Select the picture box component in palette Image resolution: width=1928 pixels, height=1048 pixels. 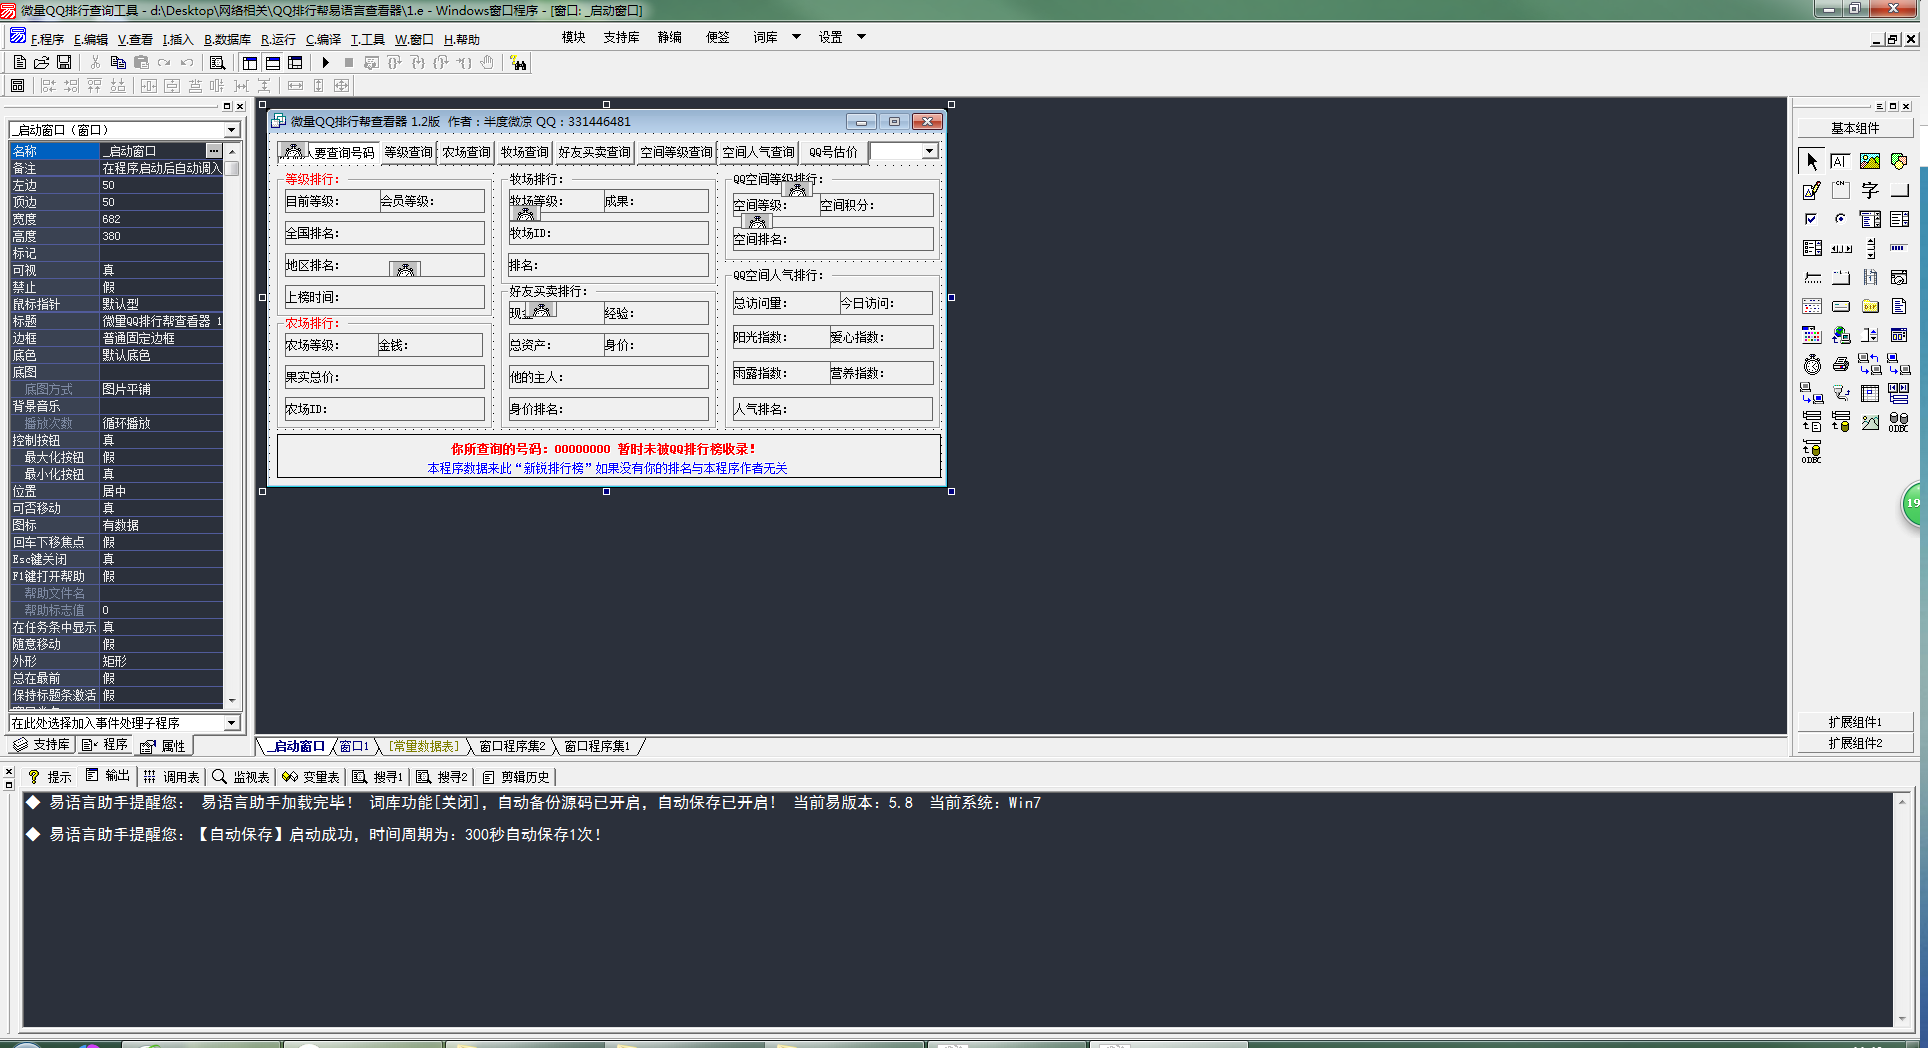click(1869, 161)
